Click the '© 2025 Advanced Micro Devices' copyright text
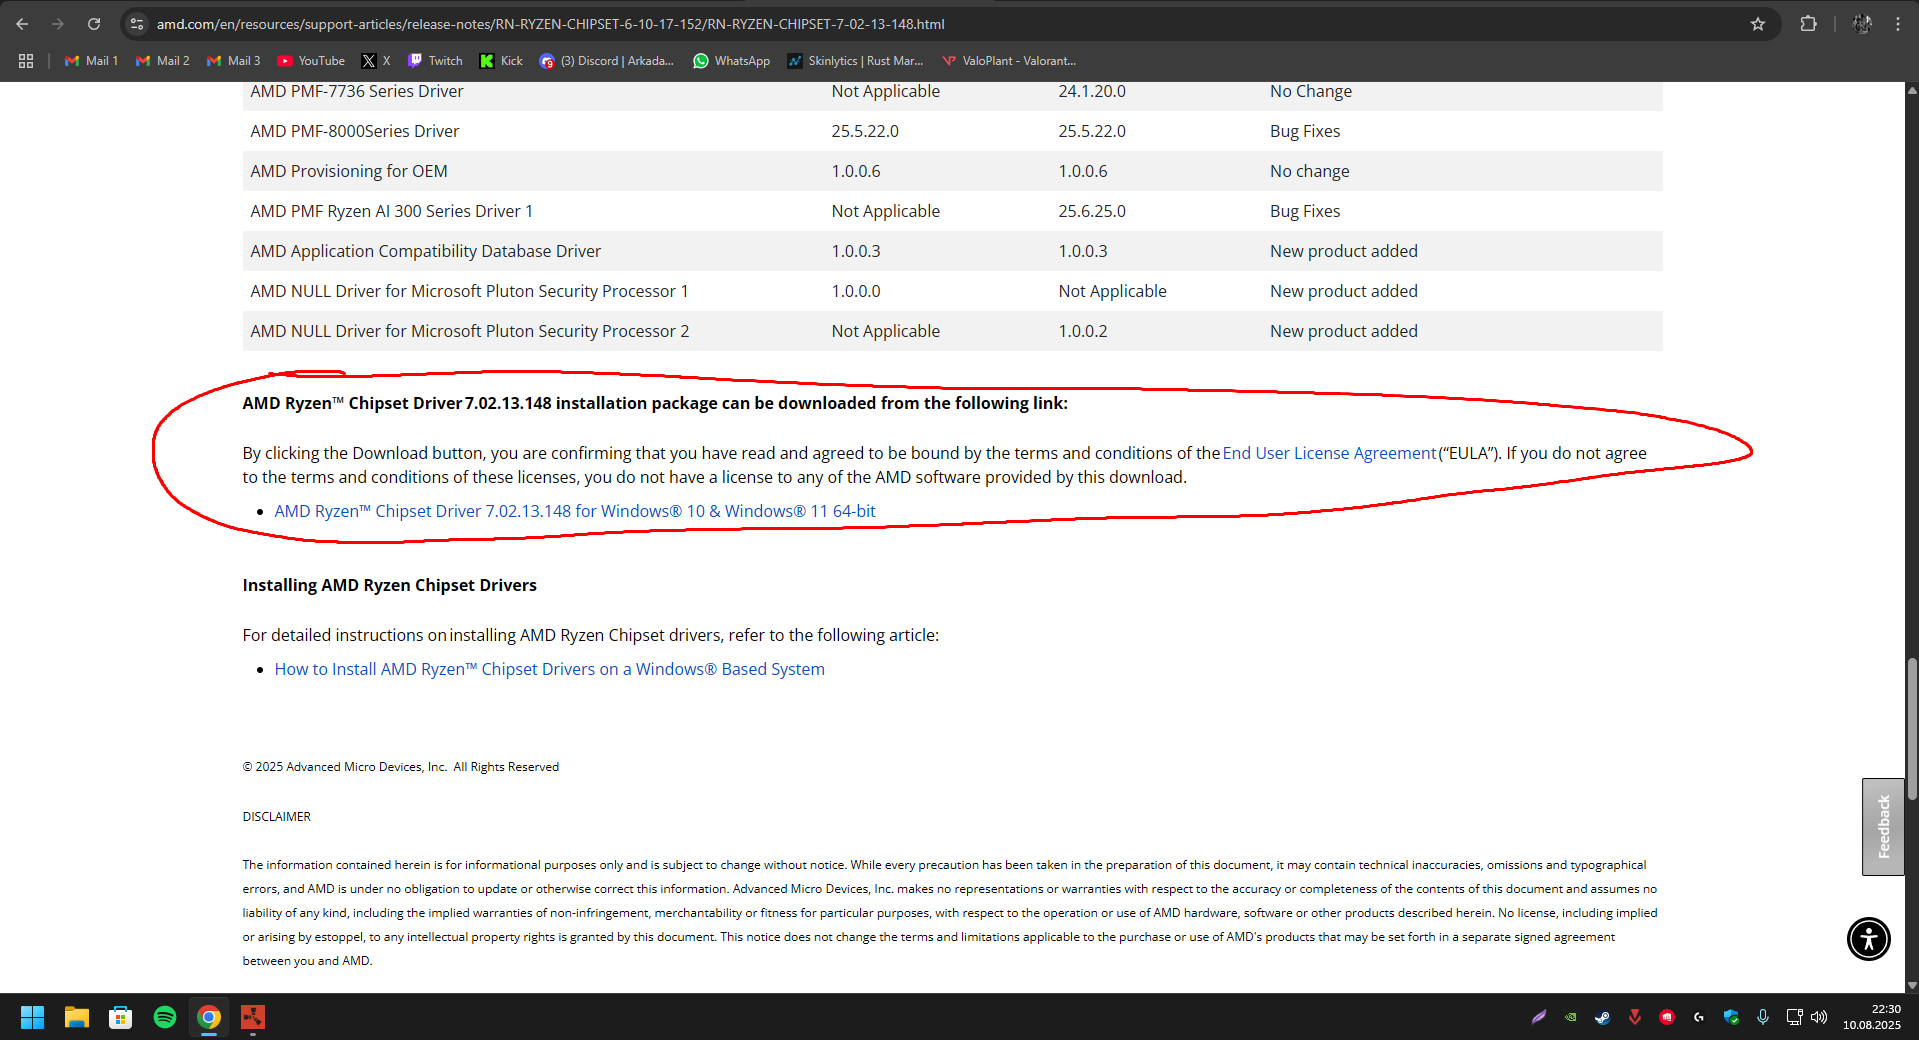 tap(401, 767)
